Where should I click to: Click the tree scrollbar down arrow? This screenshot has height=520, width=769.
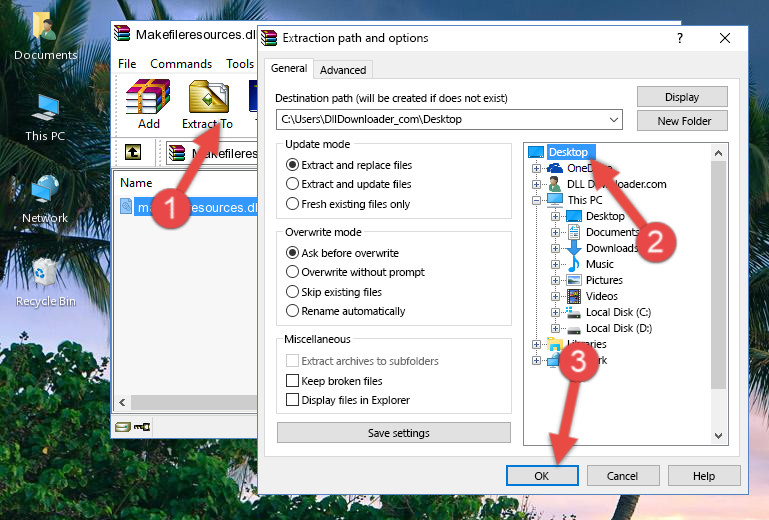pos(718,435)
